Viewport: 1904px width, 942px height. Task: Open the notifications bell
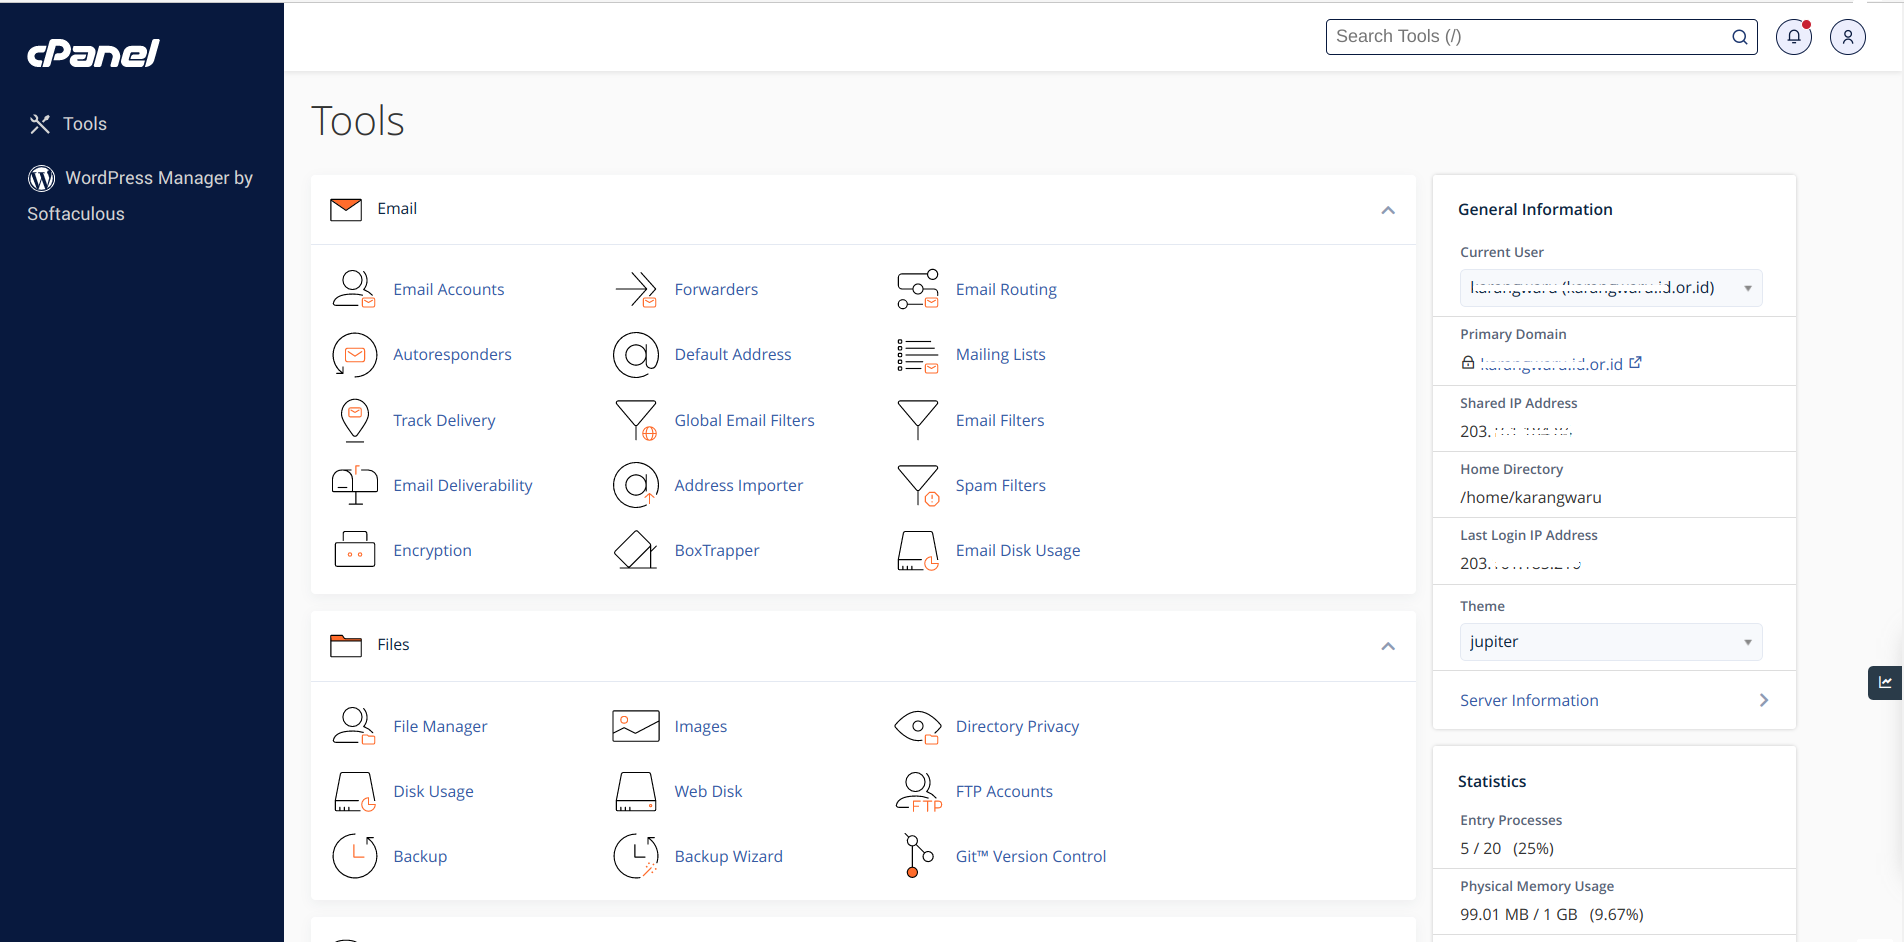(1793, 36)
